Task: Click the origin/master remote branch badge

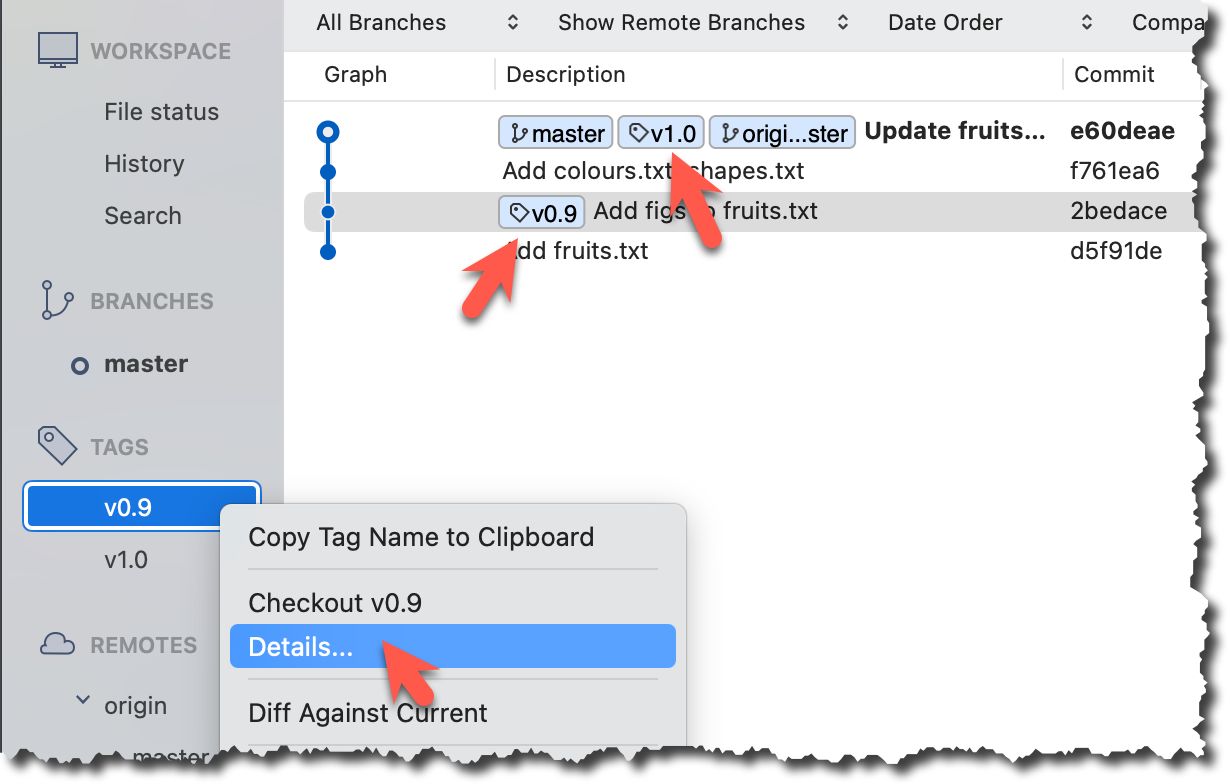Action: coord(782,133)
